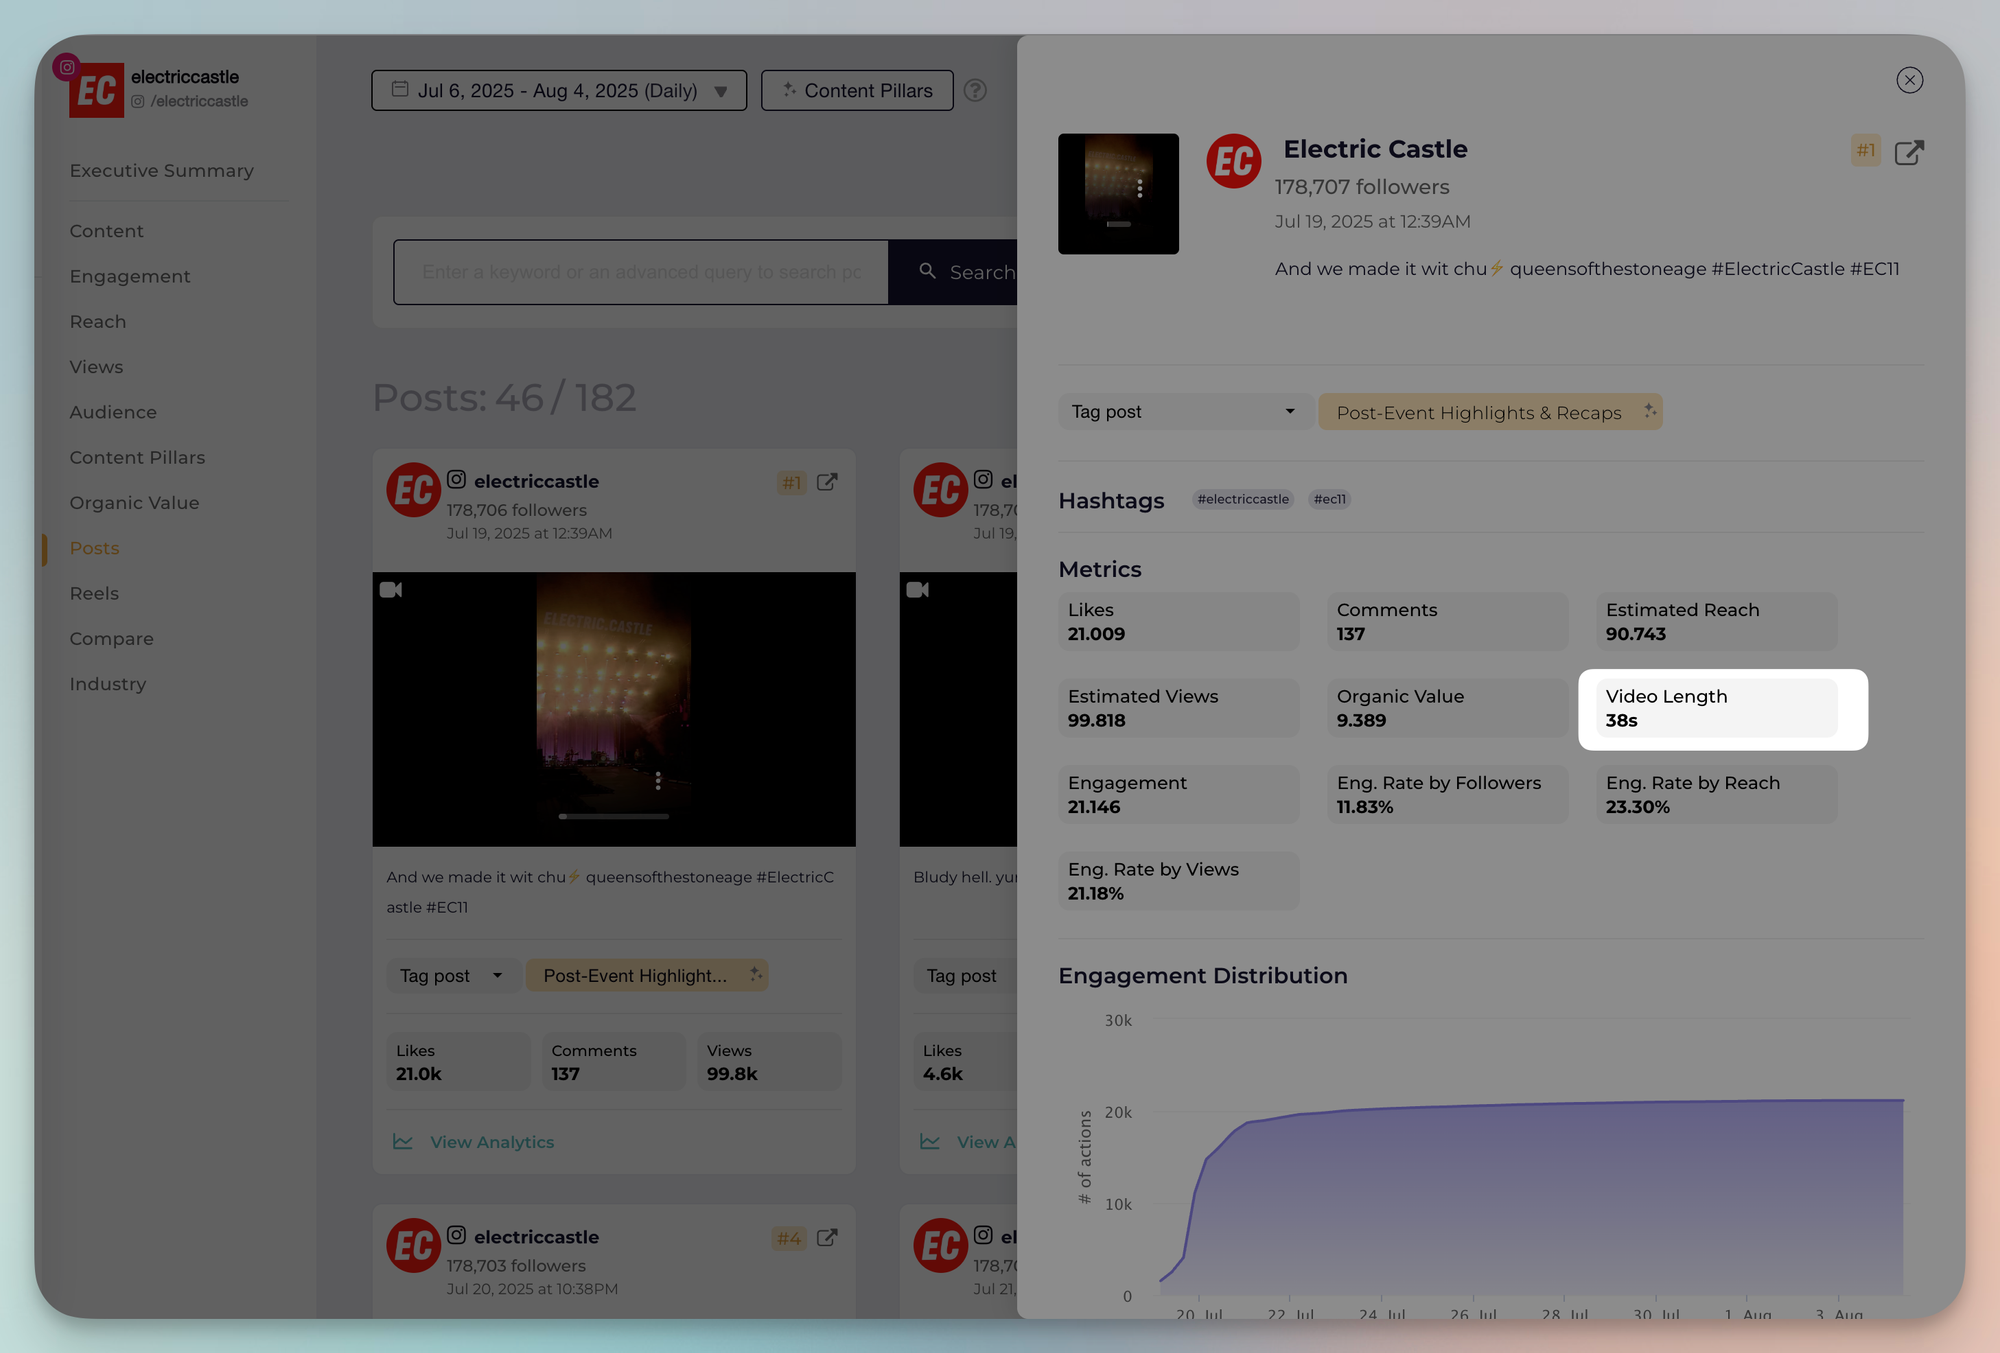The height and width of the screenshot is (1353, 2000).
Task: Play the first post's video thumbnail
Action: [614, 709]
